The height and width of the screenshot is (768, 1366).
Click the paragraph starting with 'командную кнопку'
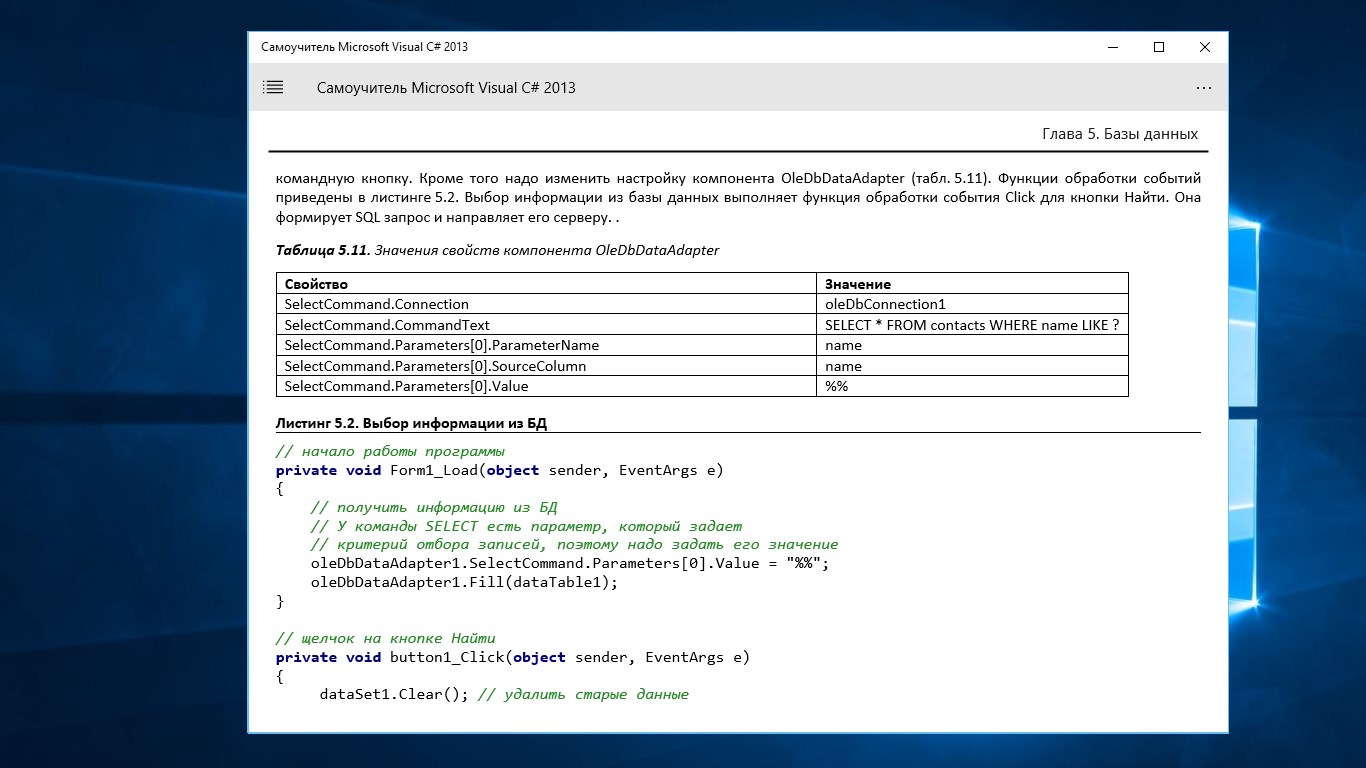pos(738,198)
